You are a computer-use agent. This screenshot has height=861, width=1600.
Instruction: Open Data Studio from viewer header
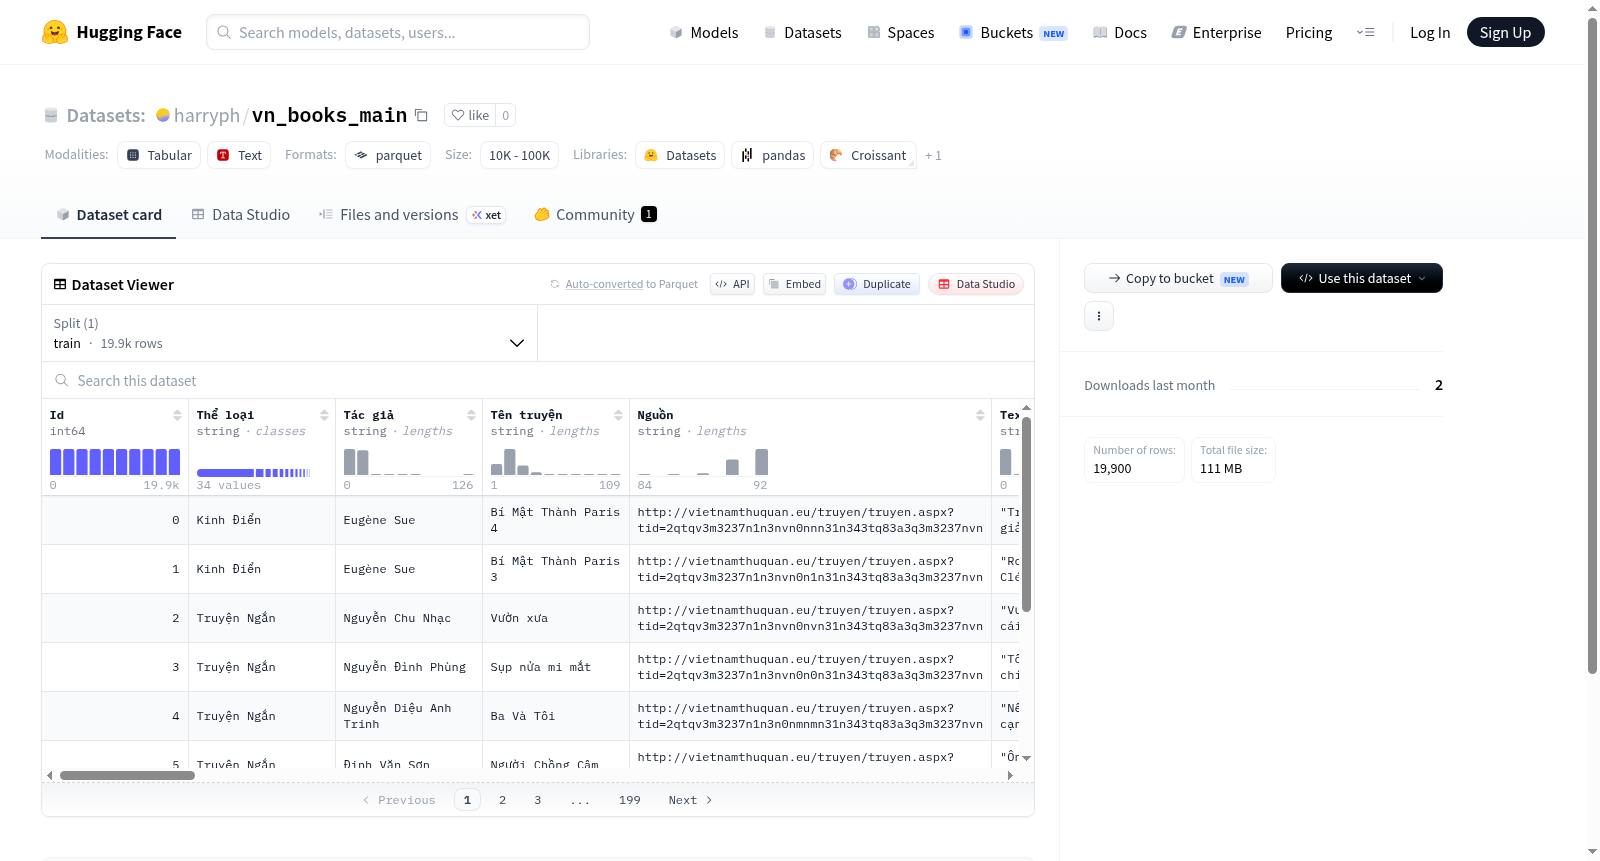pyautogui.click(x=976, y=284)
